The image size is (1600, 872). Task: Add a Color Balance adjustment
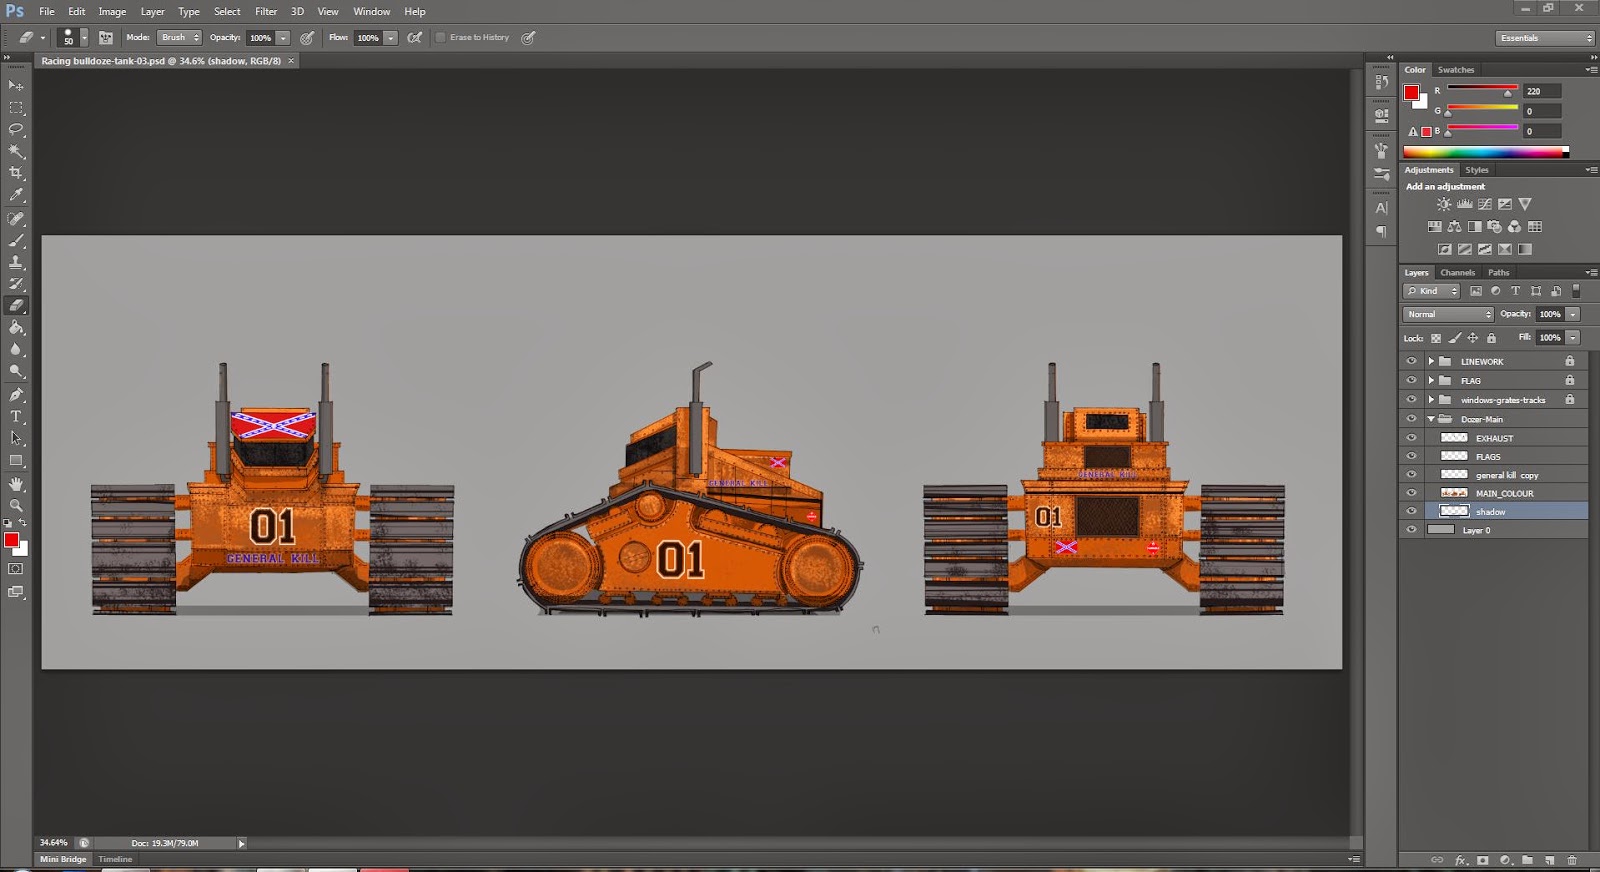click(x=1454, y=227)
